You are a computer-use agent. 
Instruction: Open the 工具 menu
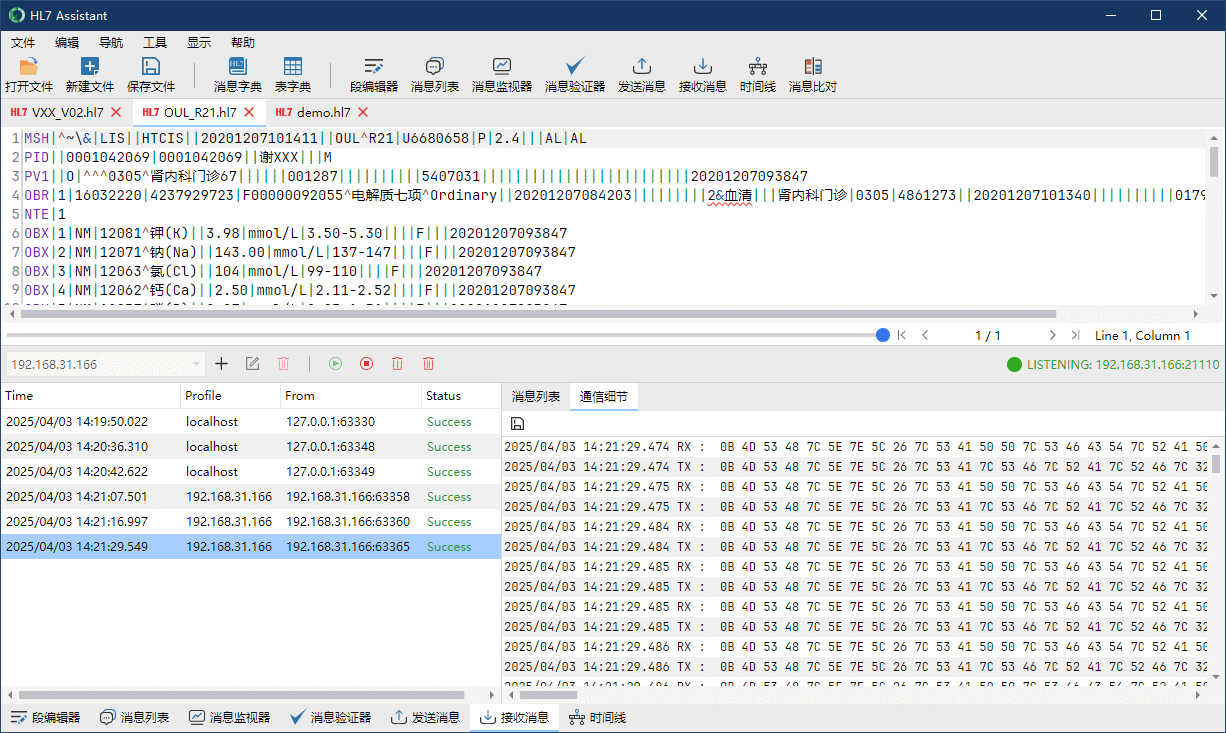[155, 43]
